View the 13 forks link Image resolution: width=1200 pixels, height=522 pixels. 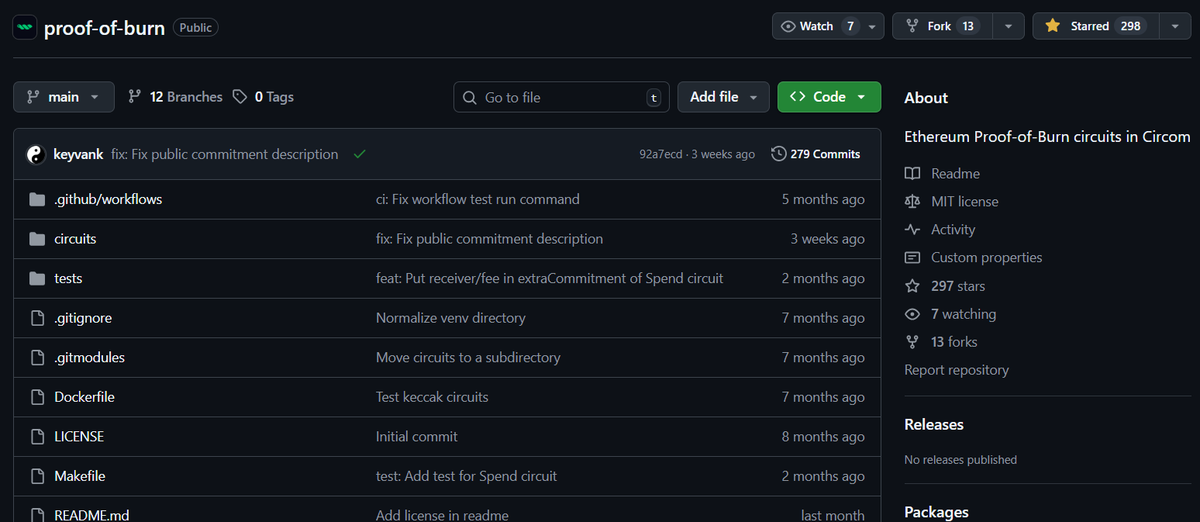point(954,342)
